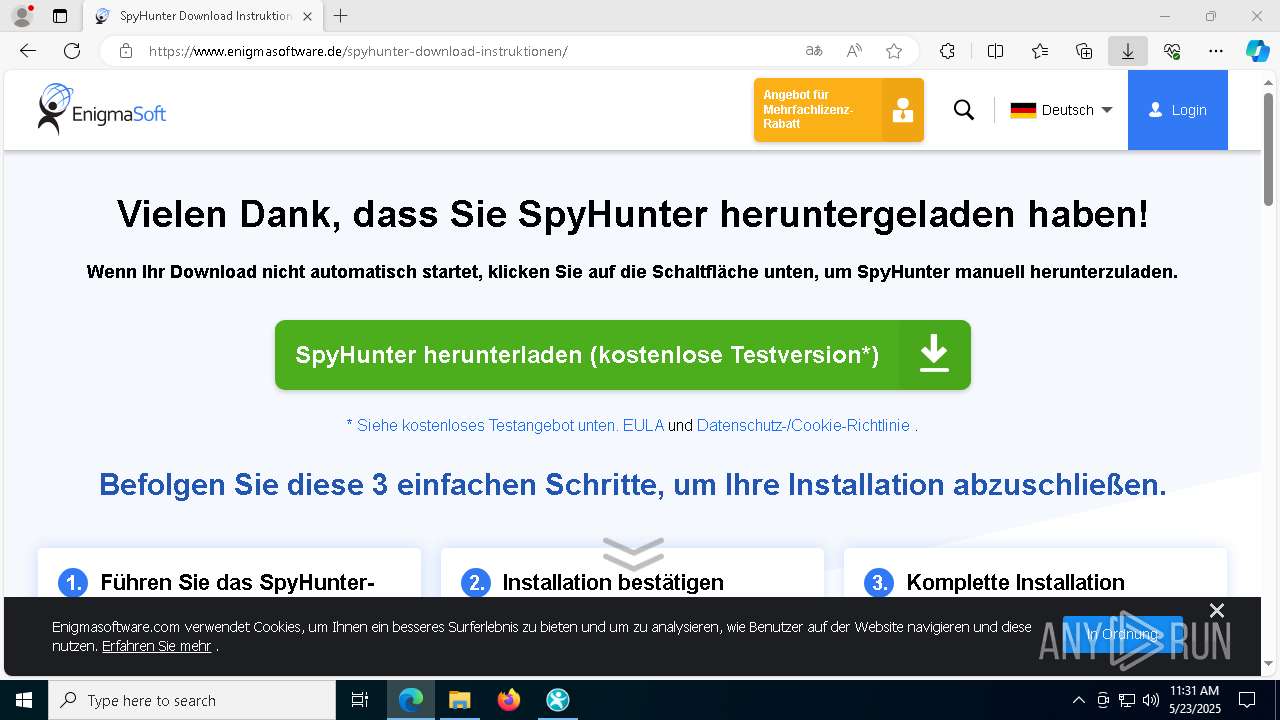Click the Windows taskbar search box
The image size is (1280, 720).
(192, 700)
